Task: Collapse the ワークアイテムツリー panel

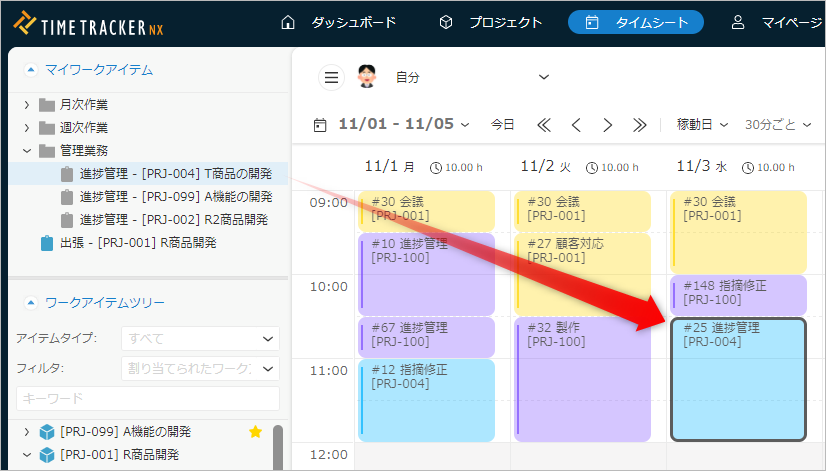Action: point(30,302)
